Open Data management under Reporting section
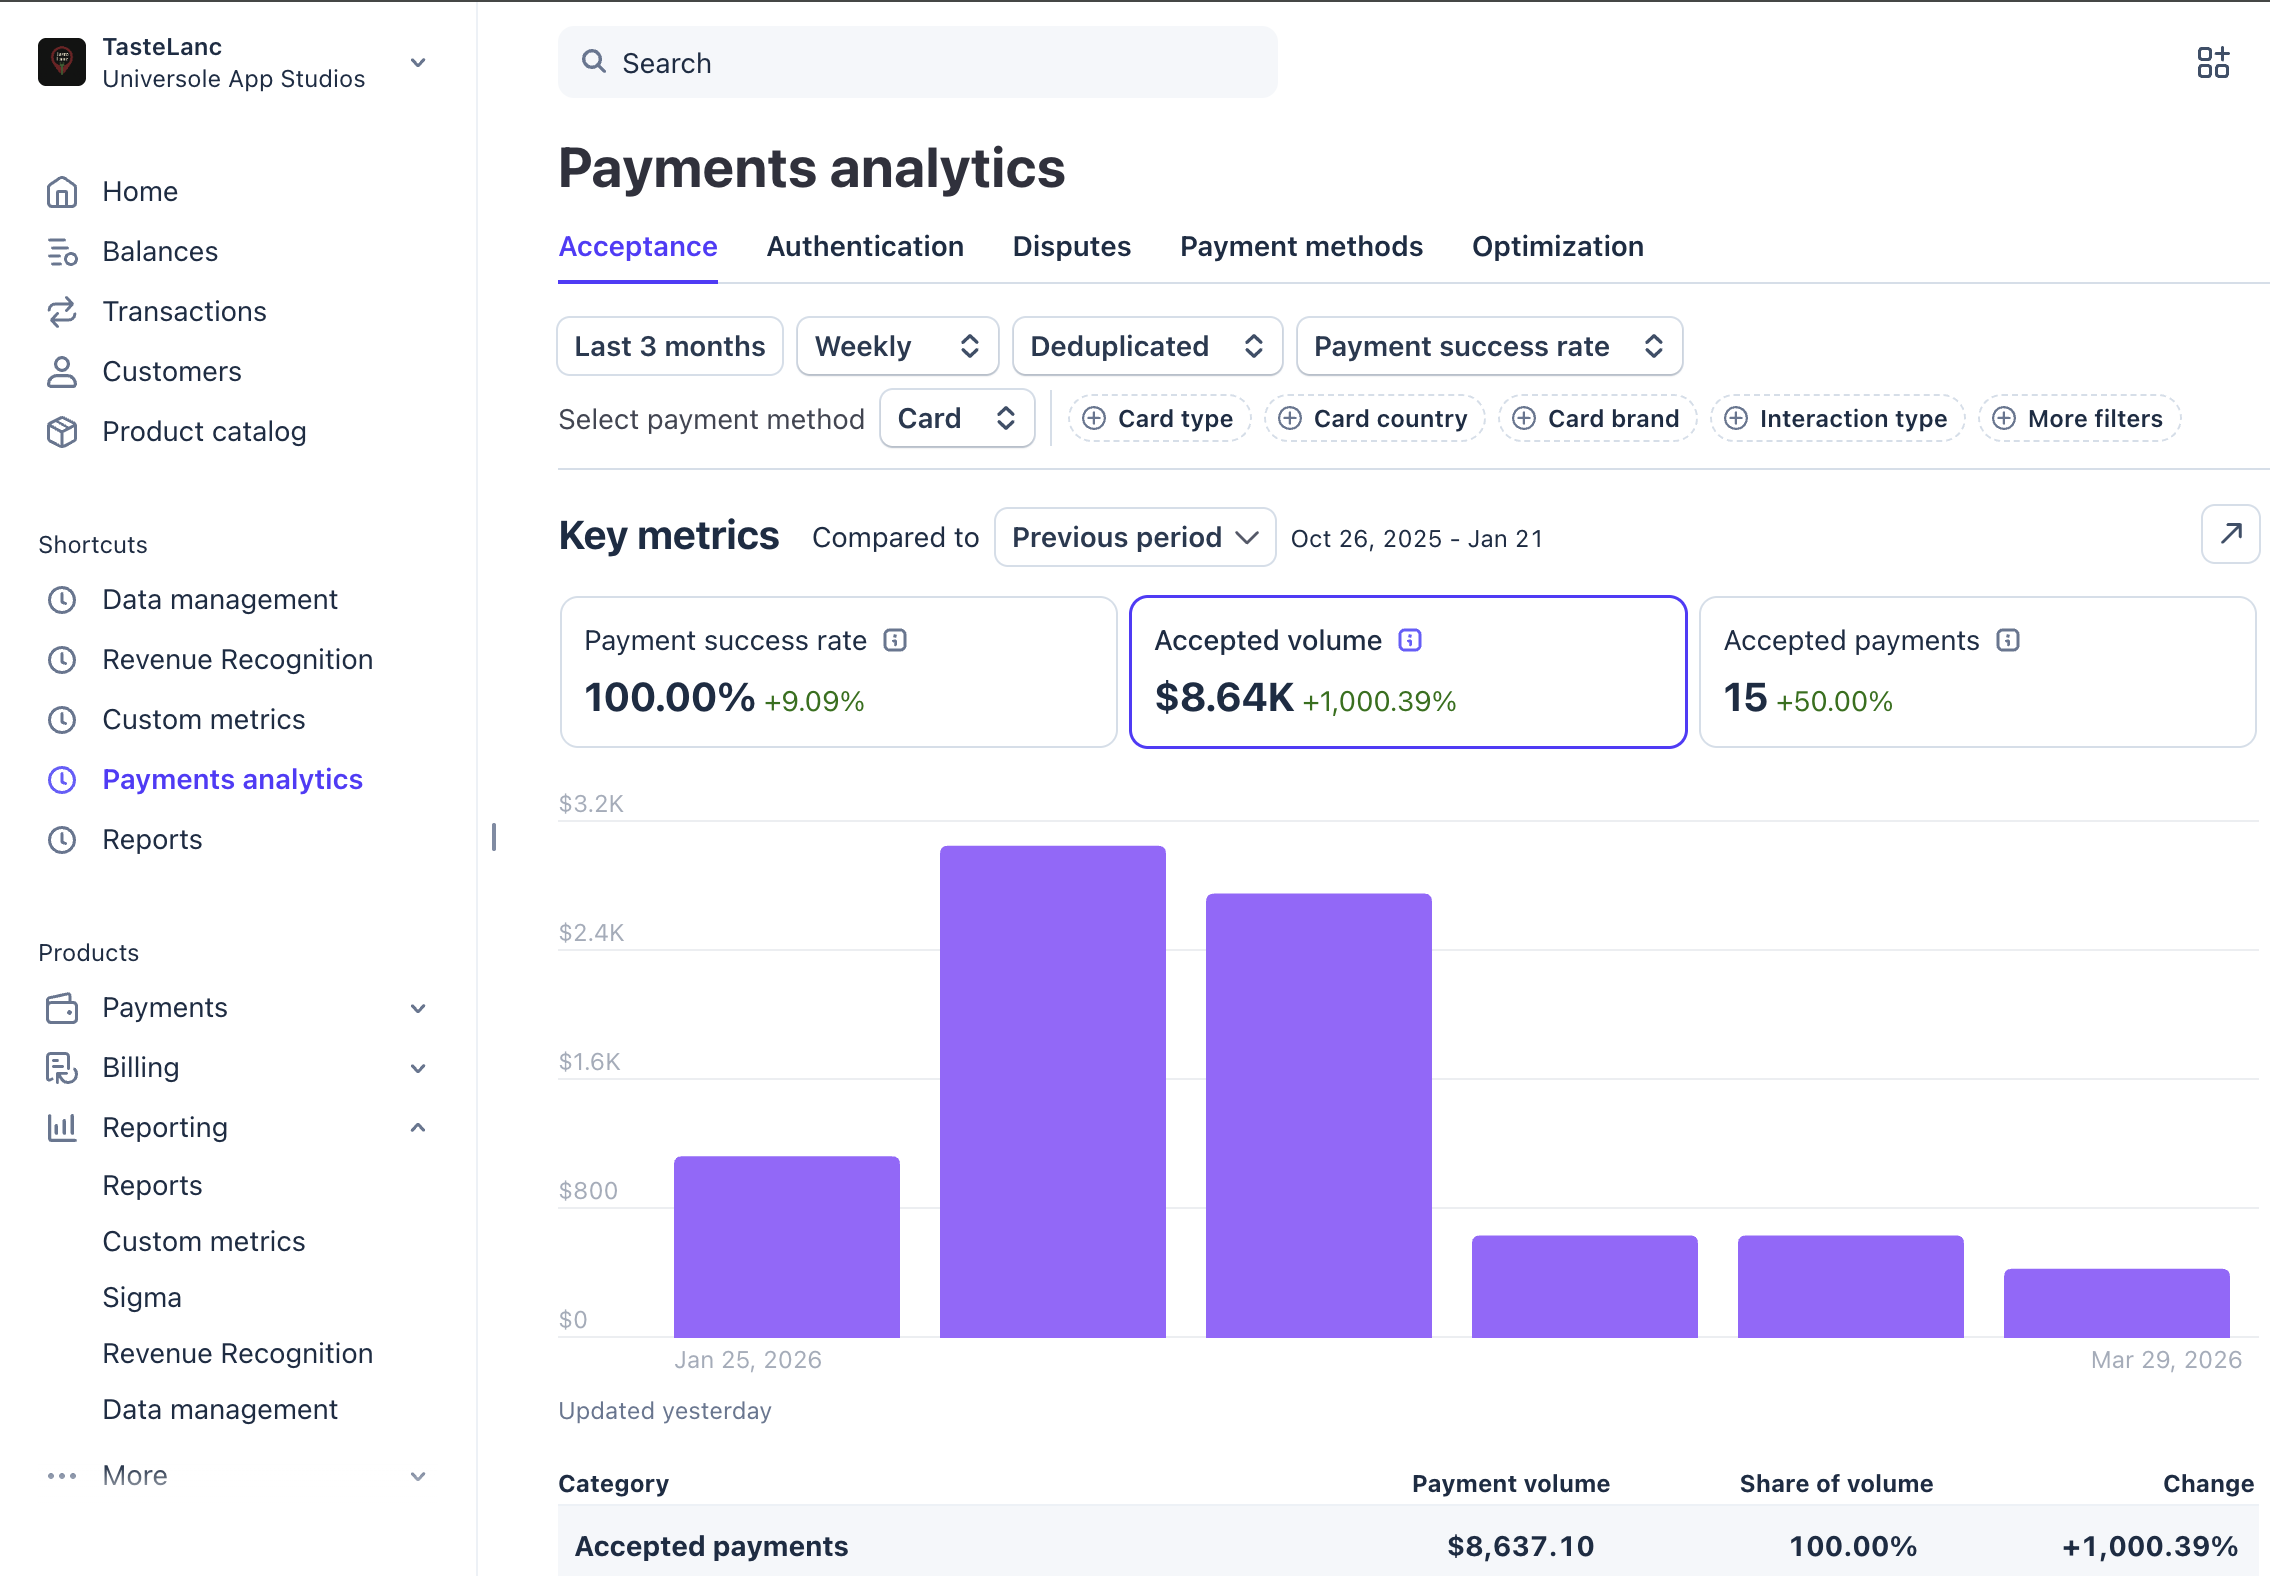This screenshot has width=2270, height=1576. pyautogui.click(x=220, y=1410)
